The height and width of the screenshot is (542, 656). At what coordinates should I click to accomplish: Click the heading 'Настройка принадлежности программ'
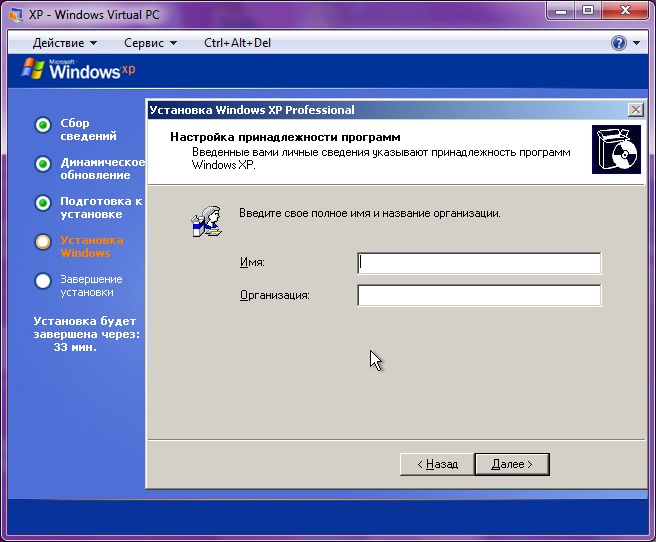(285, 137)
